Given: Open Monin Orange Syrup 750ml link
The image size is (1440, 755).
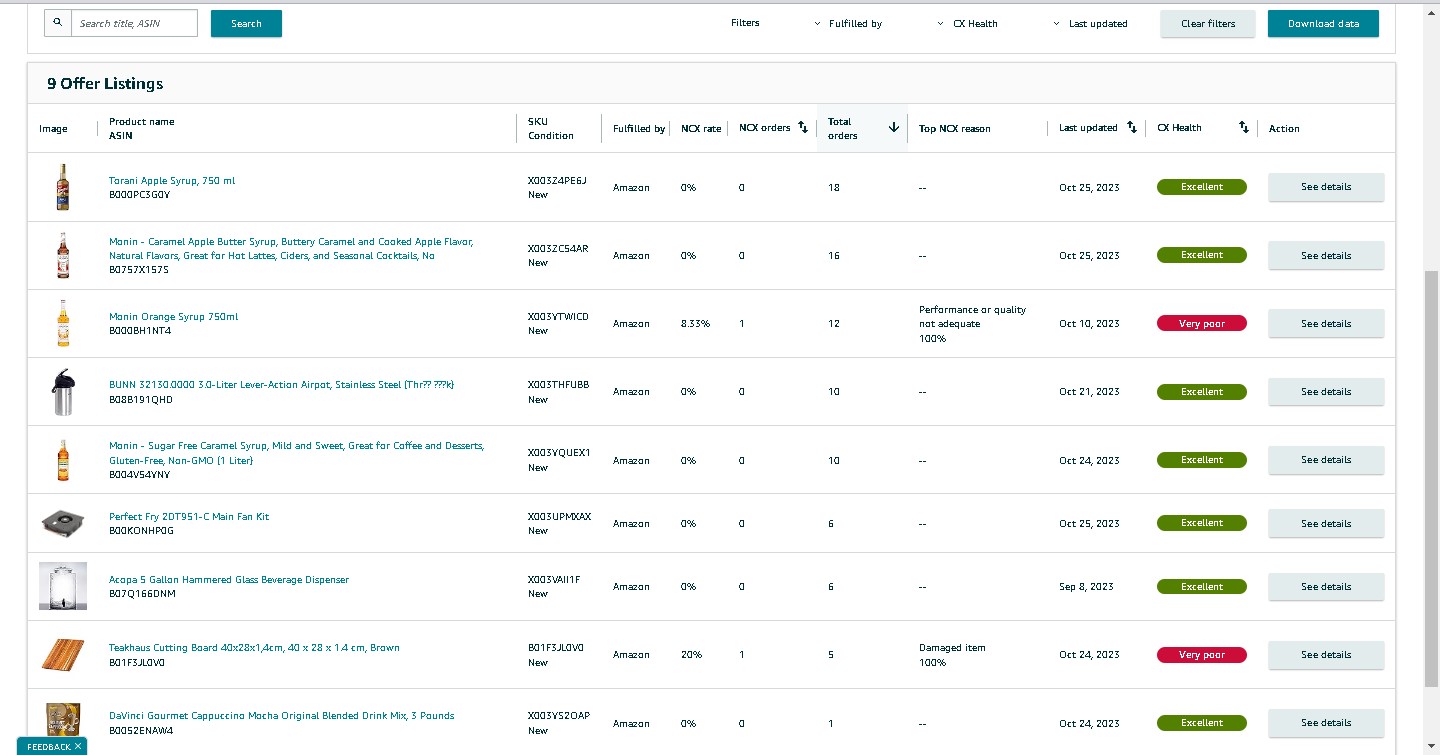Looking at the screenshot, I should click(173, 317).
